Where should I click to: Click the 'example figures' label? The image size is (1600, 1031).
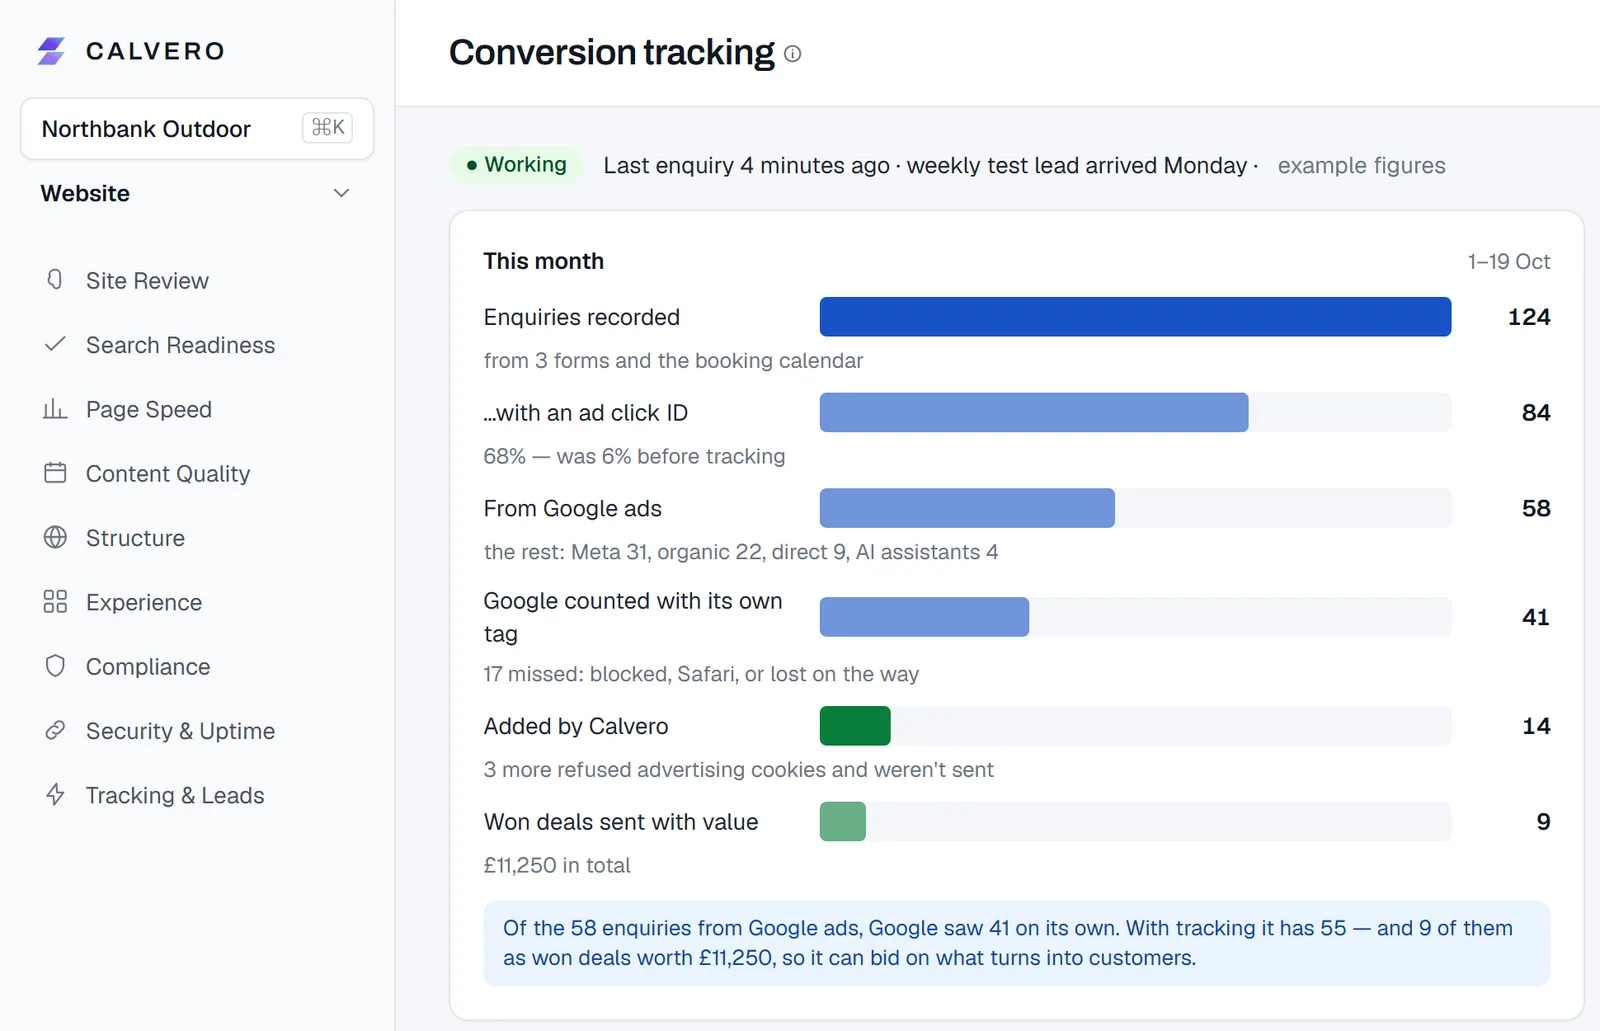pos(1361,166)
